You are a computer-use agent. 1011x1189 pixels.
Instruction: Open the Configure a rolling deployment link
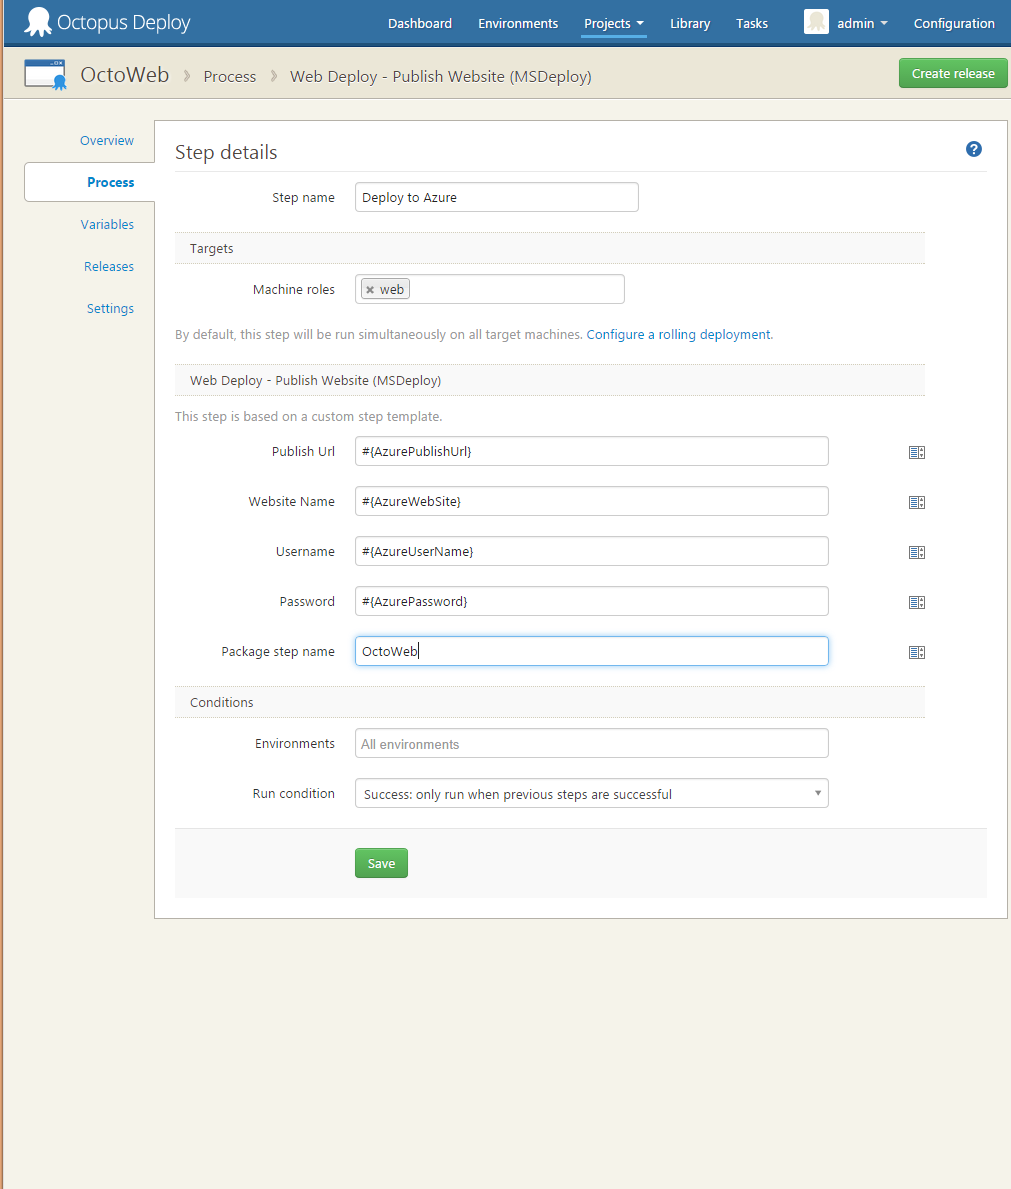pyautogui.click(x=678, y=334)
